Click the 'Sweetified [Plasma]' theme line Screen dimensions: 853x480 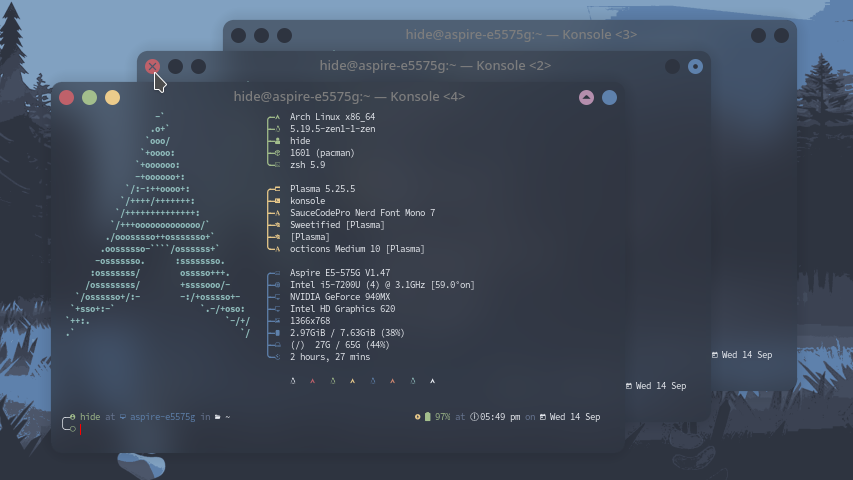pyautogui.click(x=337, y=225)
